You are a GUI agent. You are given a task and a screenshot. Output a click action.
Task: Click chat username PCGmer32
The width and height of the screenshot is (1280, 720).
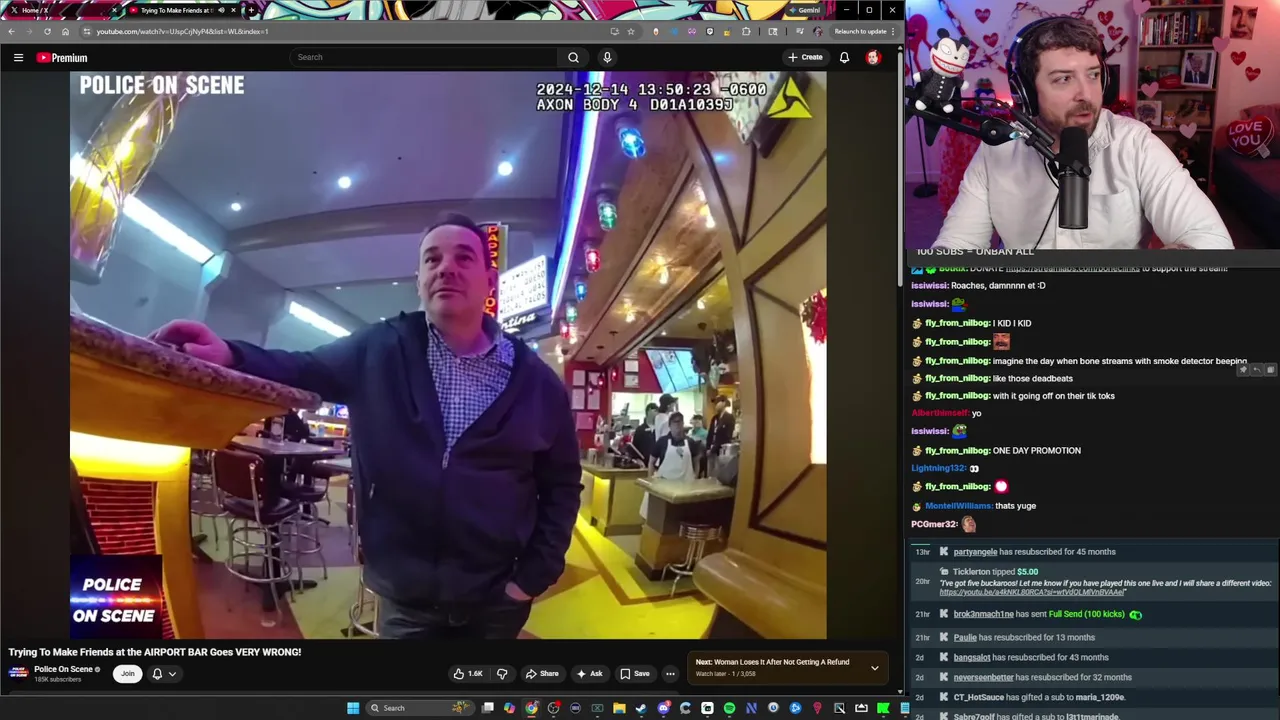pos(934,524)
